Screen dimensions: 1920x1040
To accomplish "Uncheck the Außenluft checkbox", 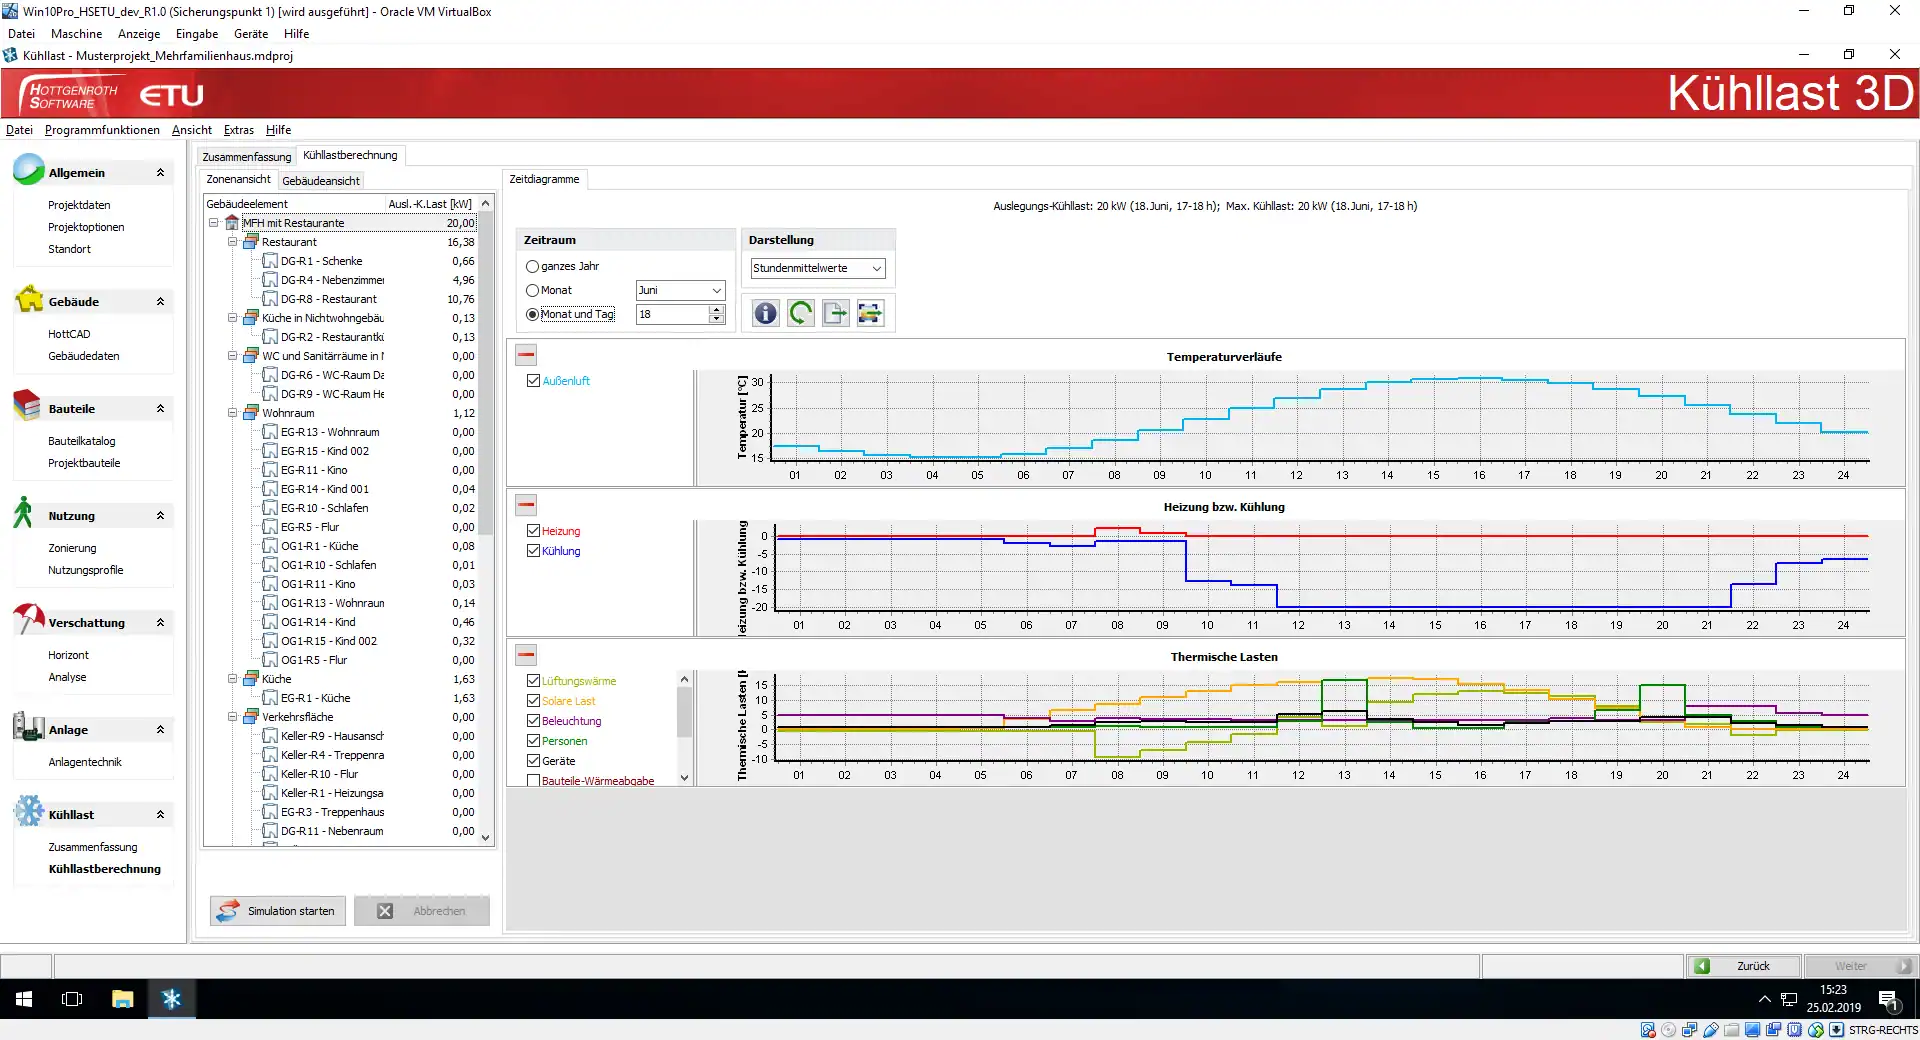I will pos(534,381).
